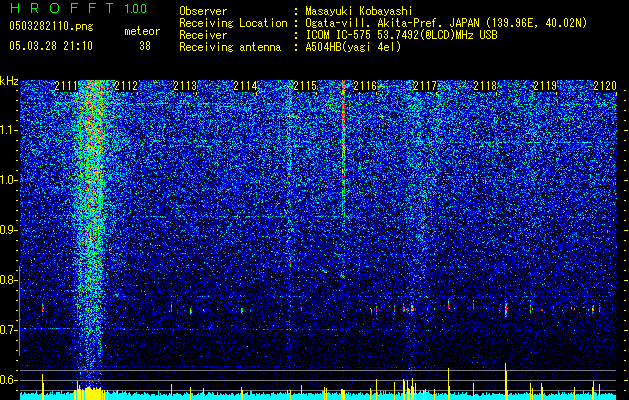This screenshot has width=629, height=400.
Task: Click the 2115 time marker
Action: (x=305, y=86)
